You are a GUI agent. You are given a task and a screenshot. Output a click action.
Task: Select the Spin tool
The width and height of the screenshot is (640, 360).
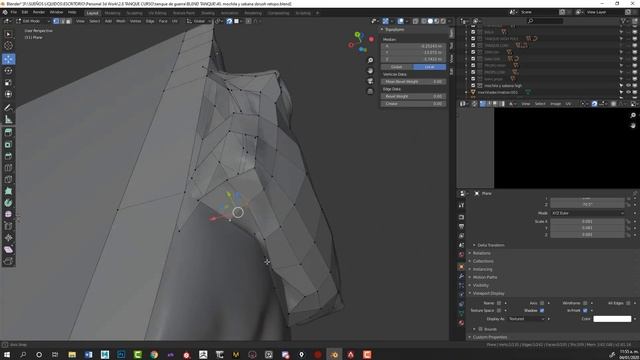tap(8, 203)
